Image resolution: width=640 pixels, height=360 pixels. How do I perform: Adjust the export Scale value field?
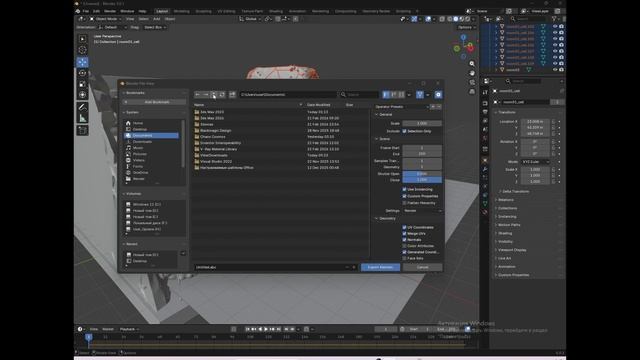[x=422, y=123]
